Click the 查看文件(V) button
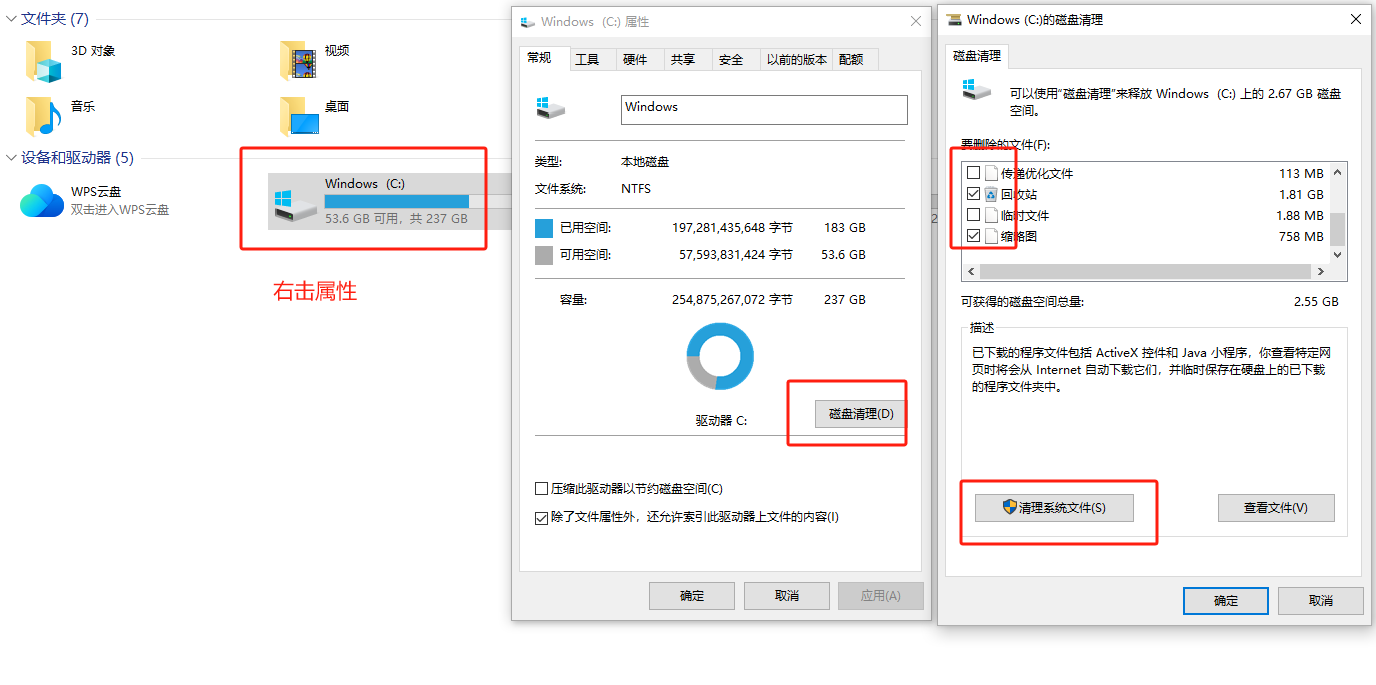This screenshot has height=685, width=1376. [1276, 508]
